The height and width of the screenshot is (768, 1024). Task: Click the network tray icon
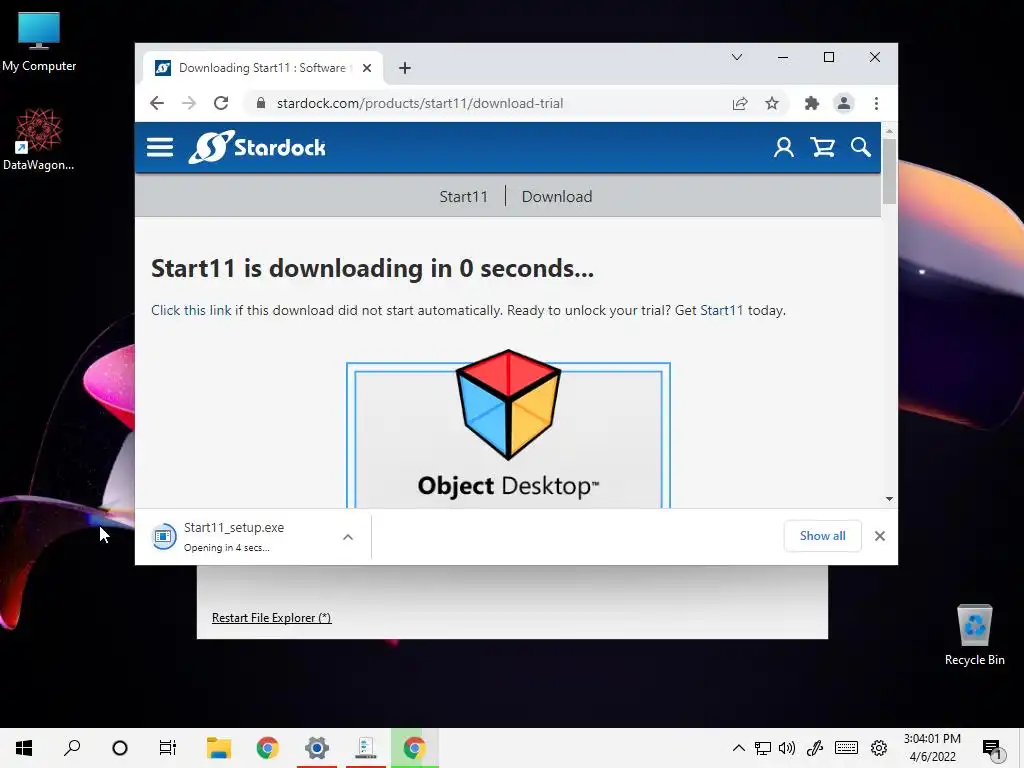763,748
